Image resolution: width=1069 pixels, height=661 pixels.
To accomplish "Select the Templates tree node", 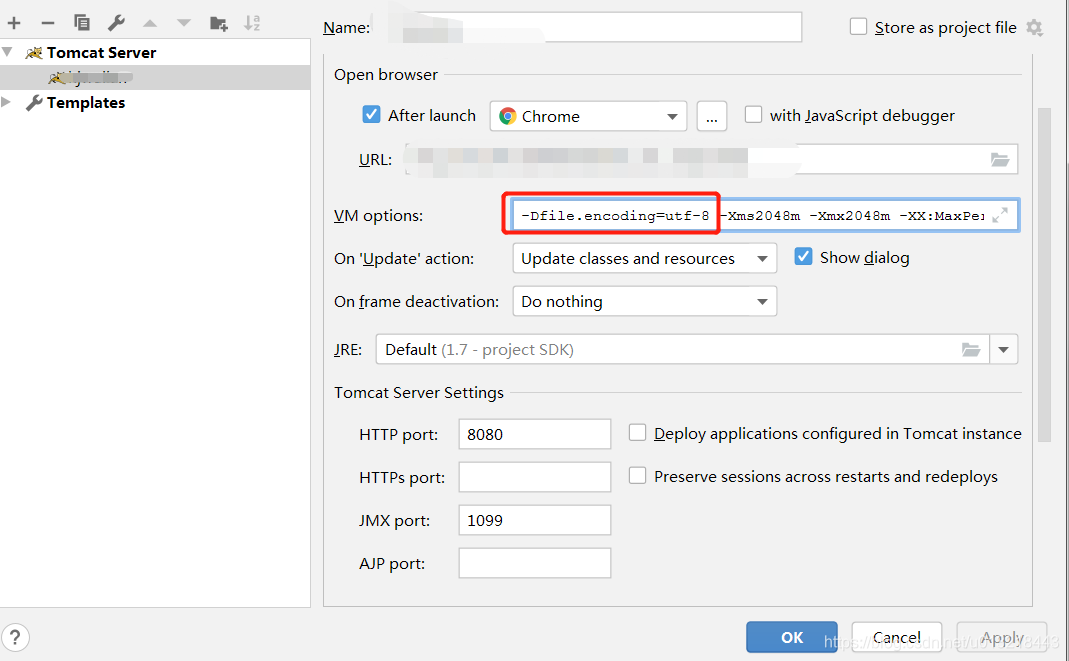I will (85, 103).
